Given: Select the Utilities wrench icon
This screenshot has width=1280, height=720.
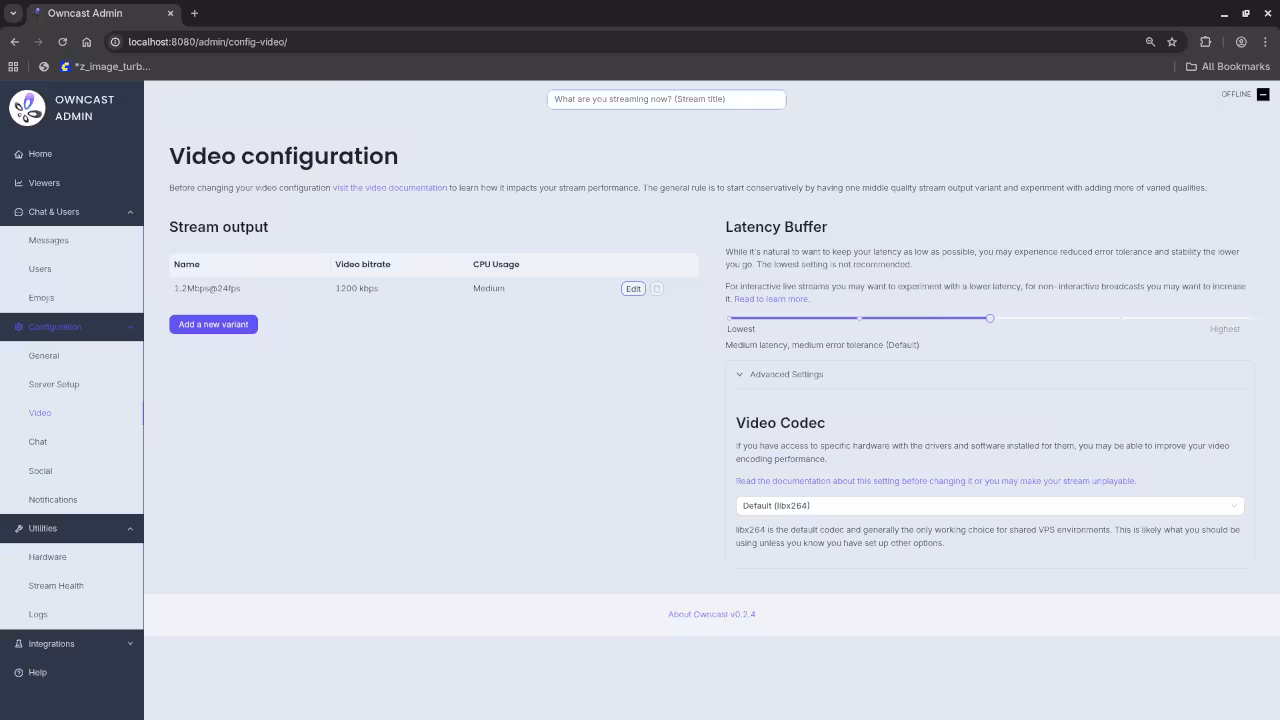Looking at the screenshot, I should 18,528.
